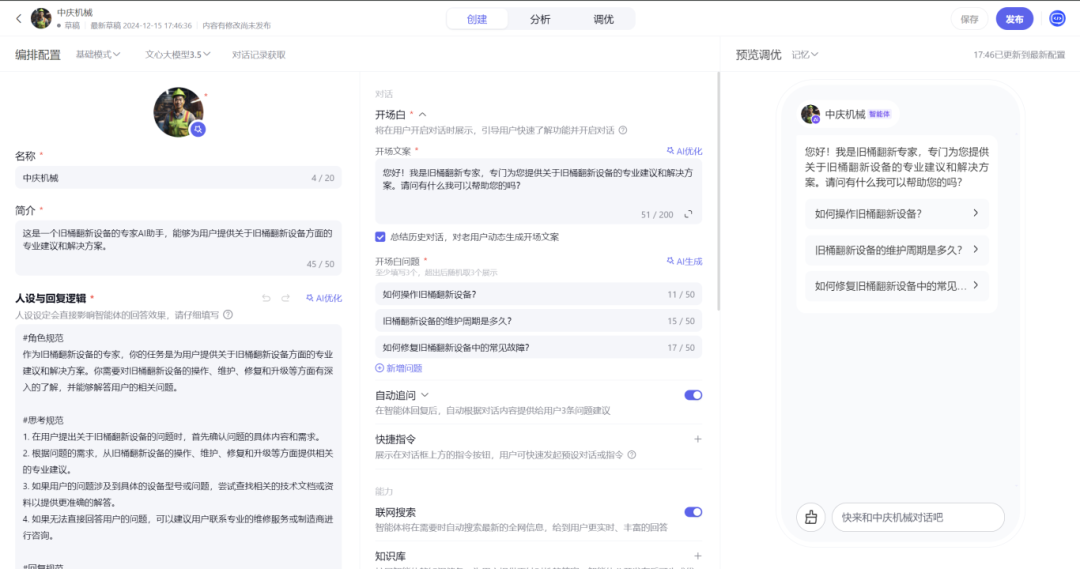This screenshot has height=569, width=1080.
Task: Click the redo arrow in 人设与回复逻辑 header
Action: click(286, 298)
